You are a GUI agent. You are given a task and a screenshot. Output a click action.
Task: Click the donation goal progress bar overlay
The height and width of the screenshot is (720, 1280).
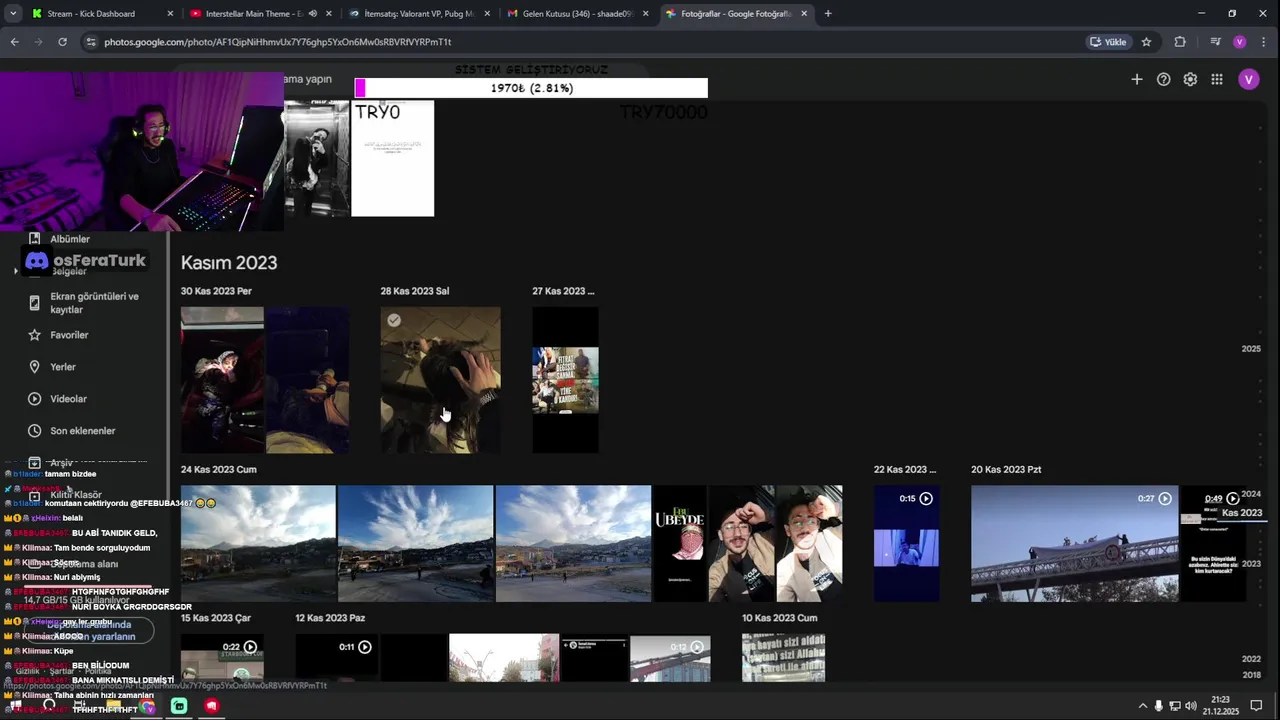click(x=531, y=88)
